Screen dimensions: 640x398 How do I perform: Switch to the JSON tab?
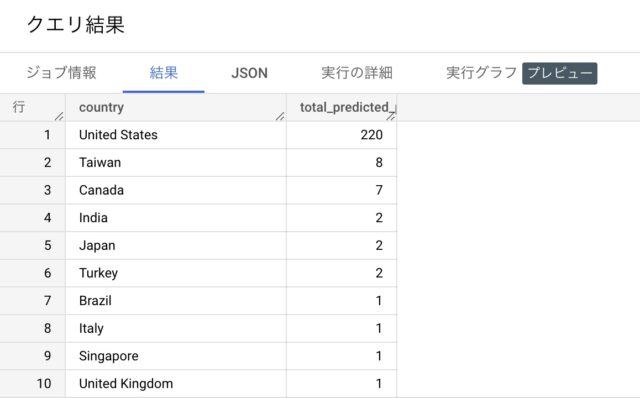click(x=249, y=73)
